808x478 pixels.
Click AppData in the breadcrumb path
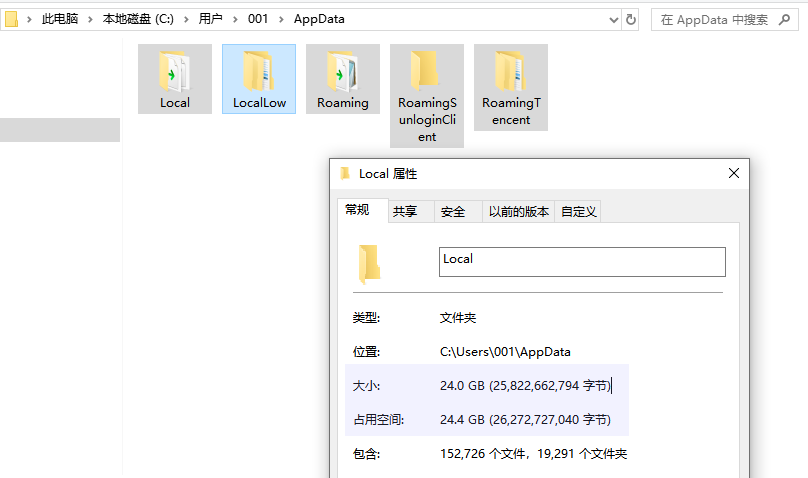pyautogui.click(x=319, y=19)
